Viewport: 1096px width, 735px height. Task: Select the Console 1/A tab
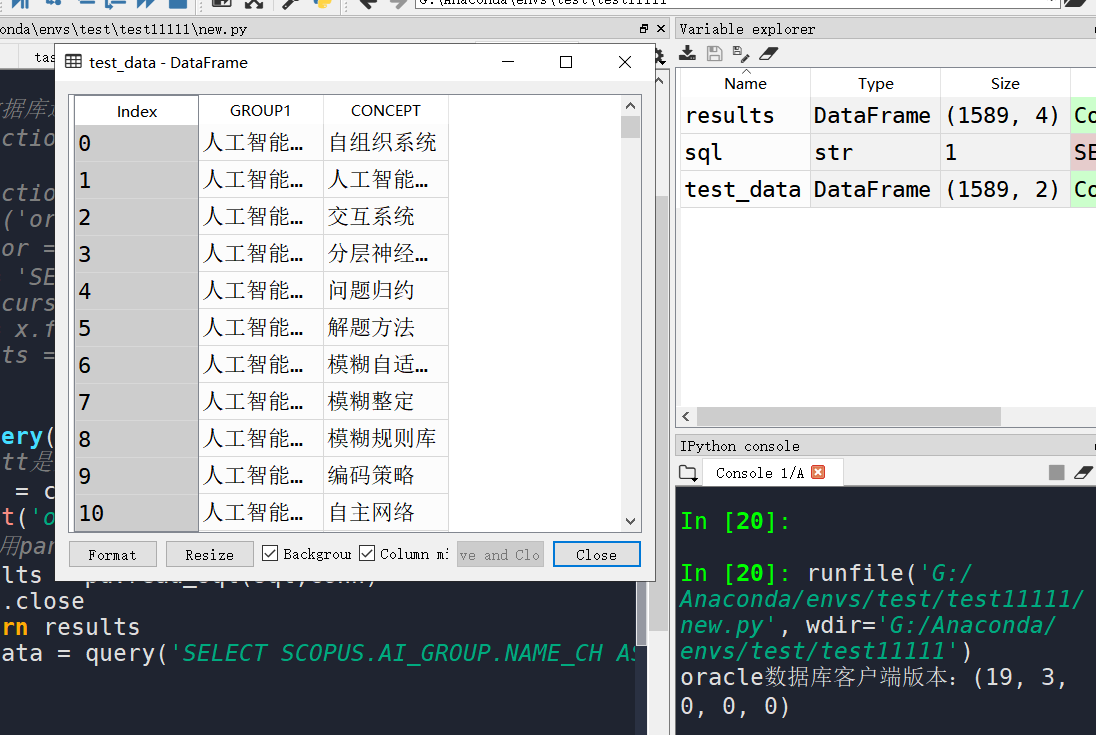pyautogui.click(x=758, y=473)
